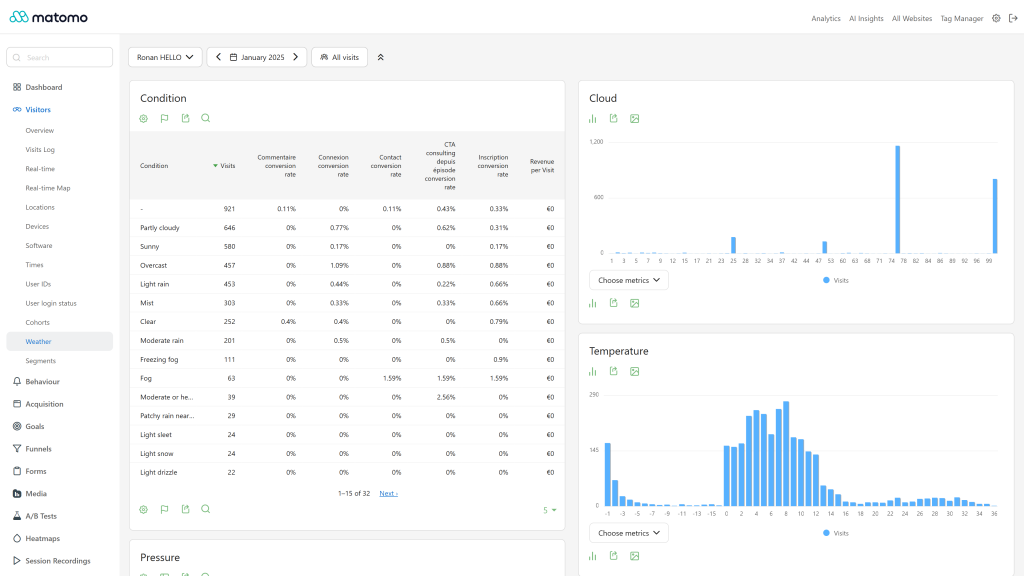This screenshot has width=1024, height=576.
Task: Click the Partly cloudy row label
Action: [x=159, y=228]
